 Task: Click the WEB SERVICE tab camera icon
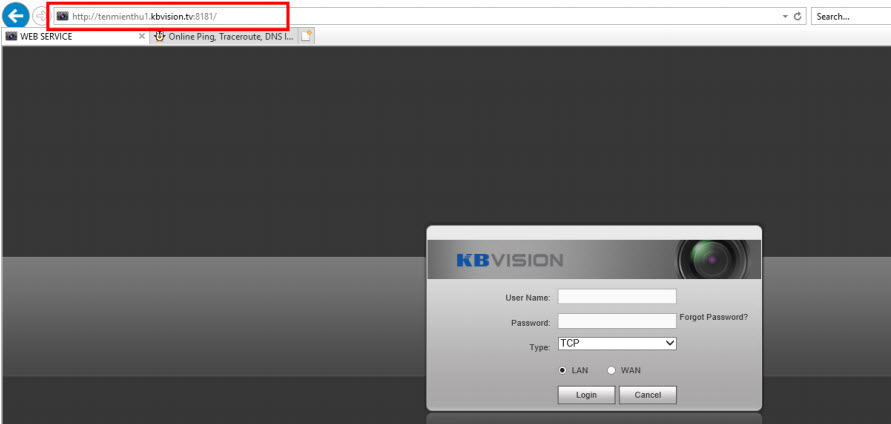coord(11,36)
